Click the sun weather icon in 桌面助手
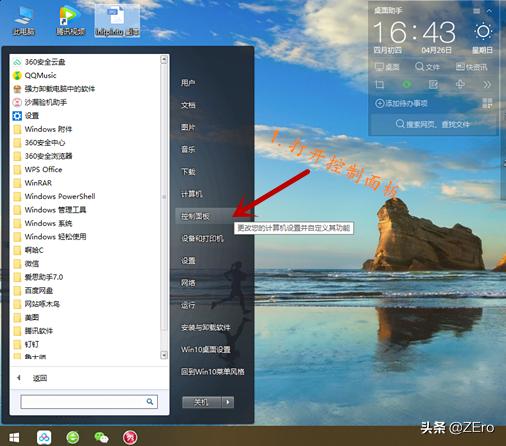This screenshot has width=506, height=446. (483, 32)
